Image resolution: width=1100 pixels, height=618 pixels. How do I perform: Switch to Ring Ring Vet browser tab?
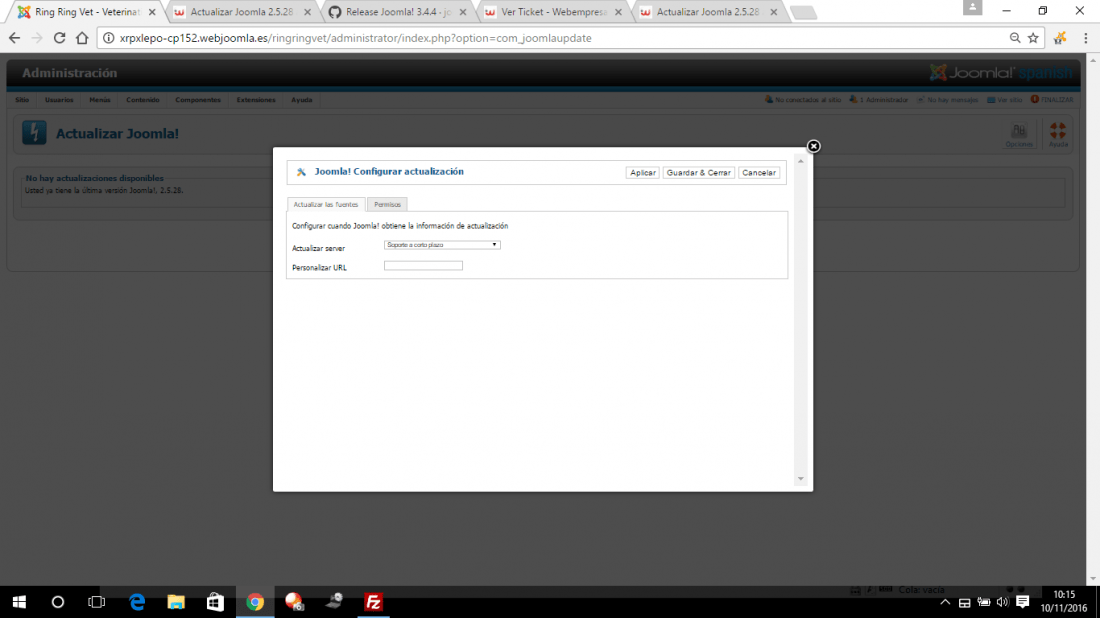click(x=87, y=12)
